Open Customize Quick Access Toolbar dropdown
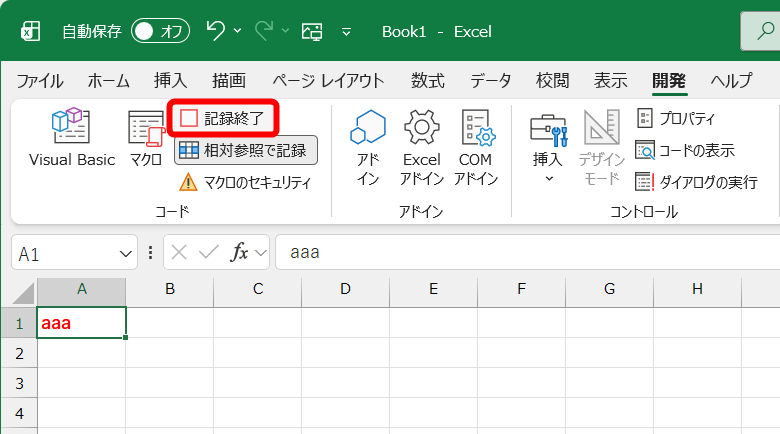 pos(347,32)
